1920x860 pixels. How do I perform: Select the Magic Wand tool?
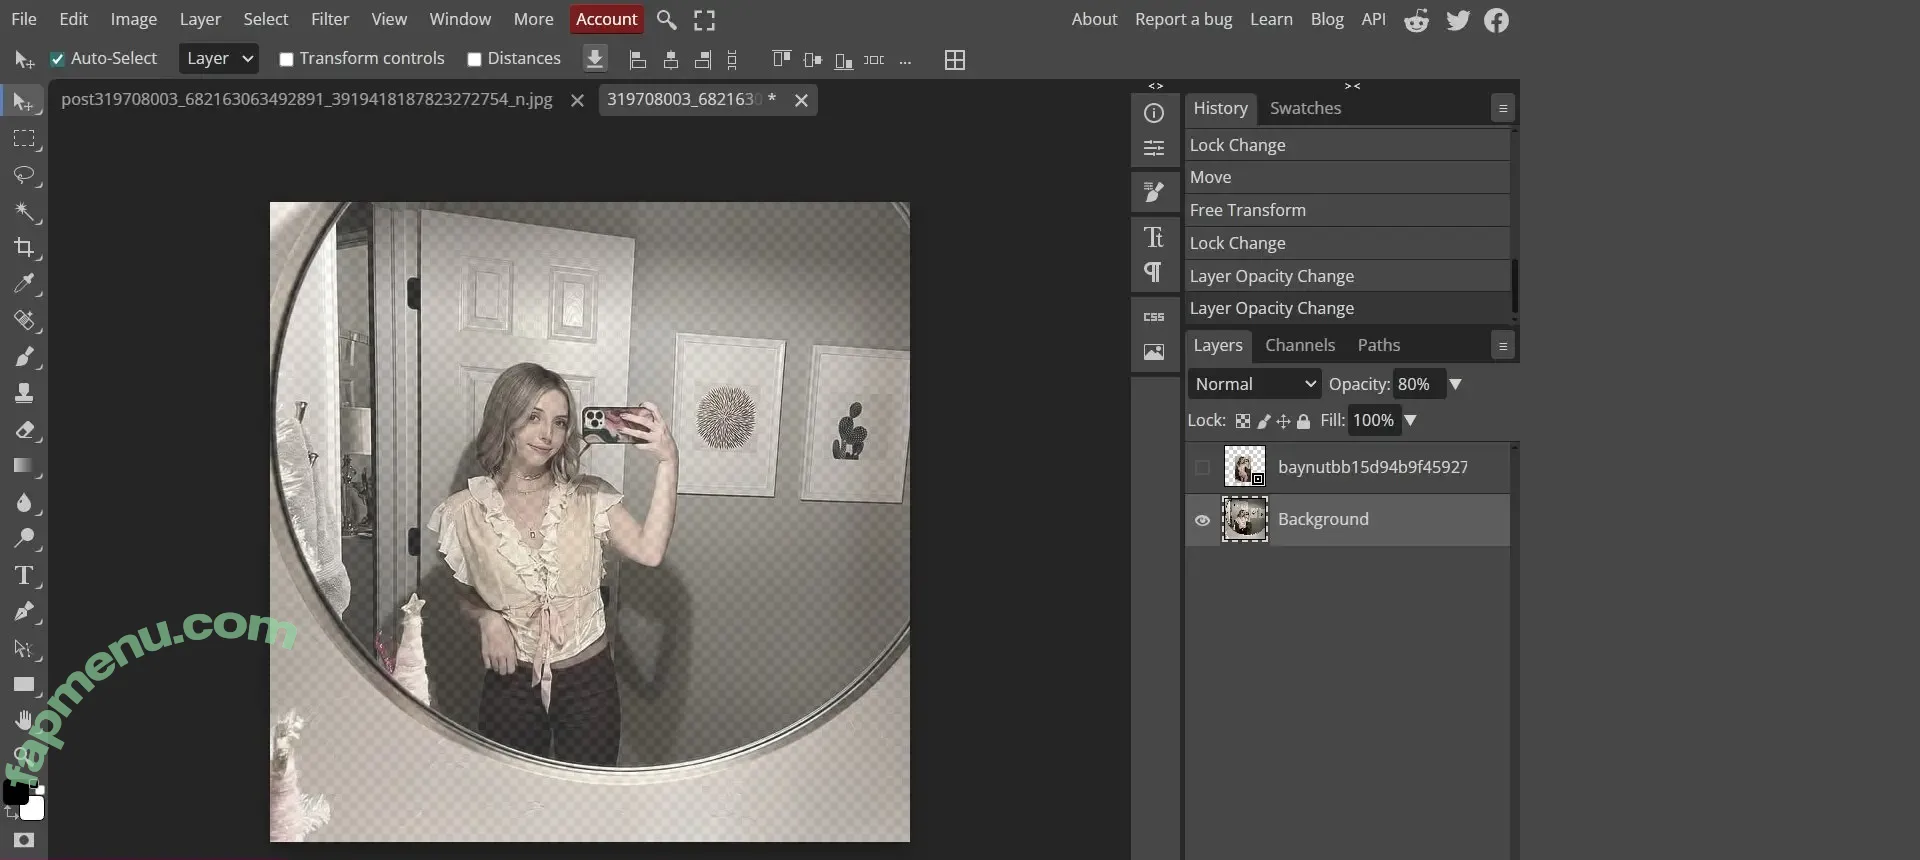point(24,211)
